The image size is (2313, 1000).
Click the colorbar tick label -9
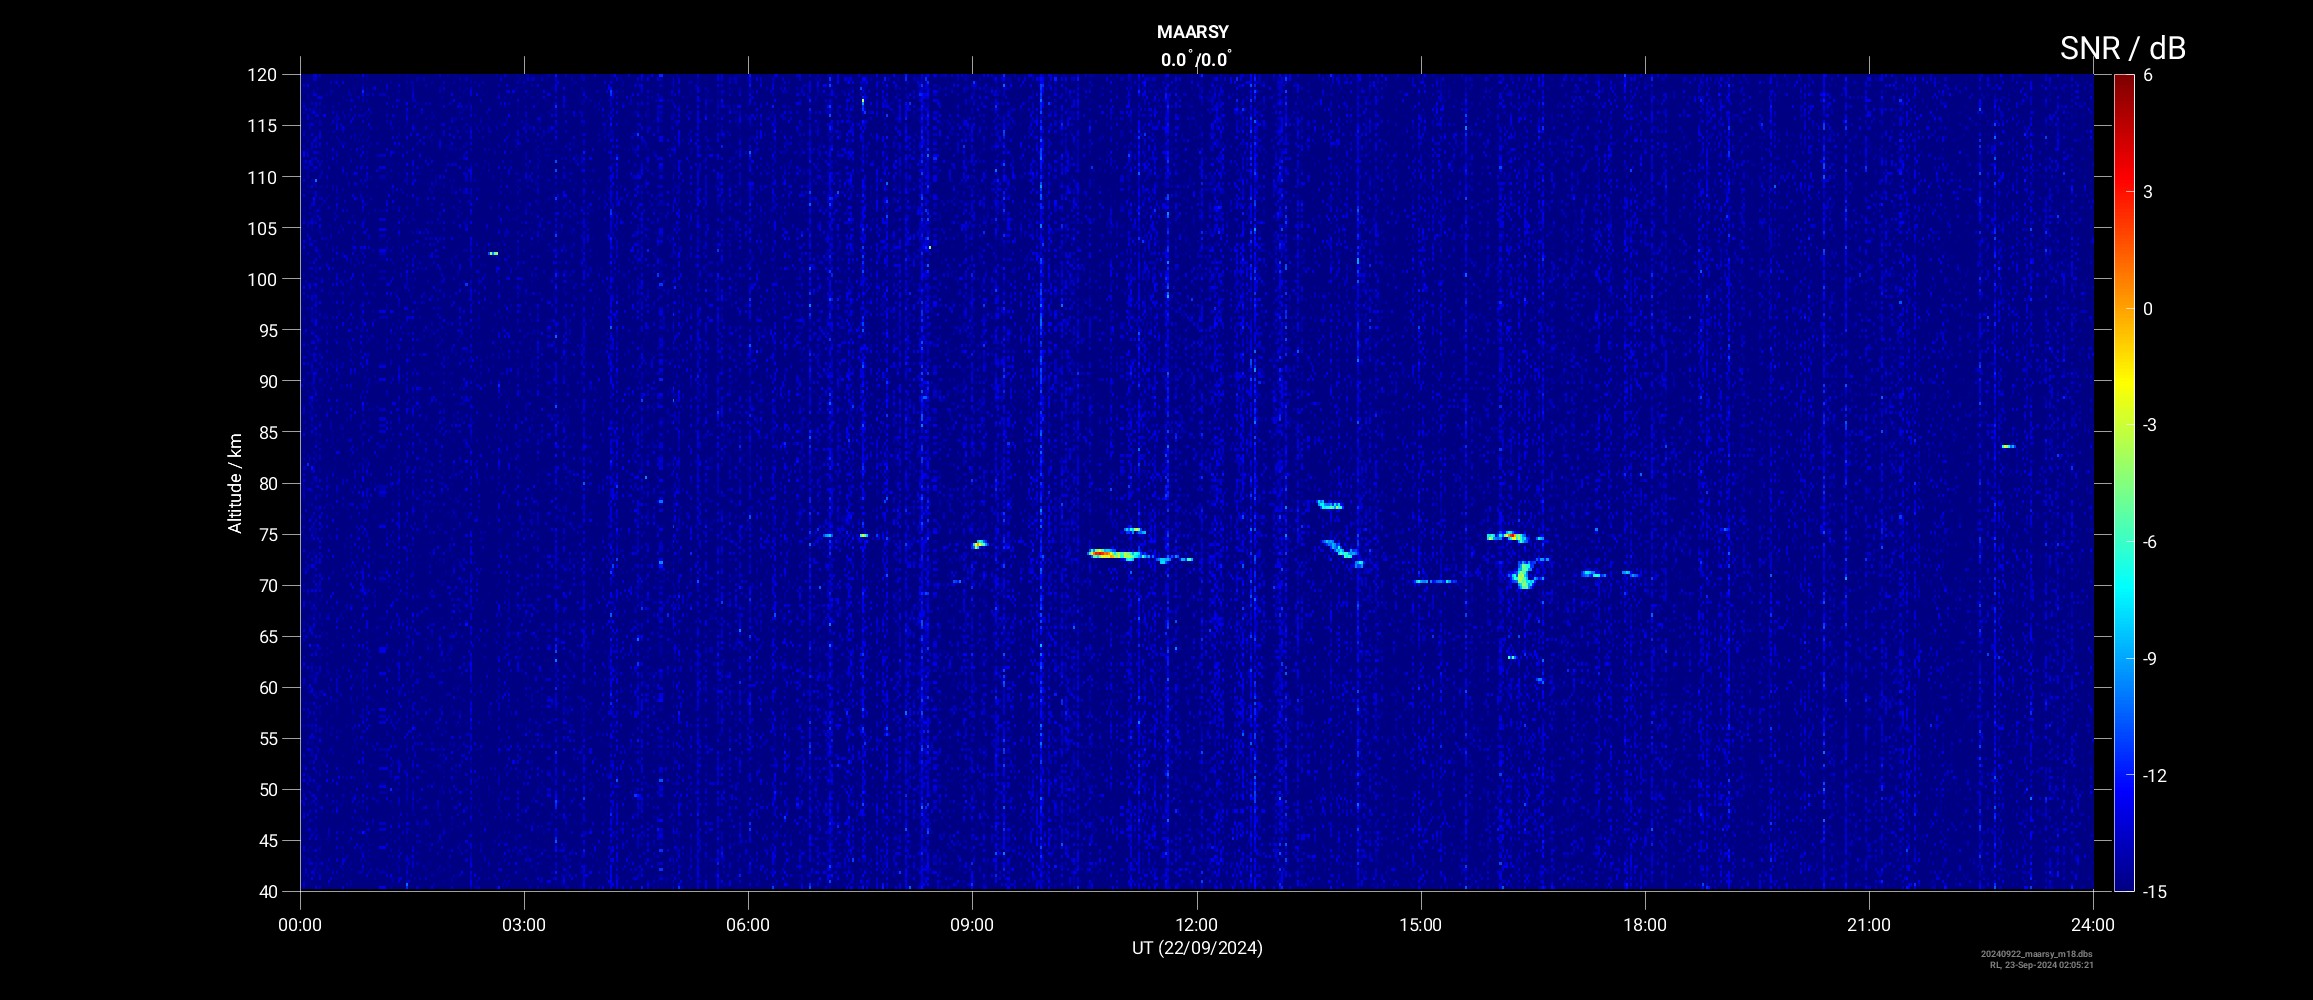coord(2150,659)
